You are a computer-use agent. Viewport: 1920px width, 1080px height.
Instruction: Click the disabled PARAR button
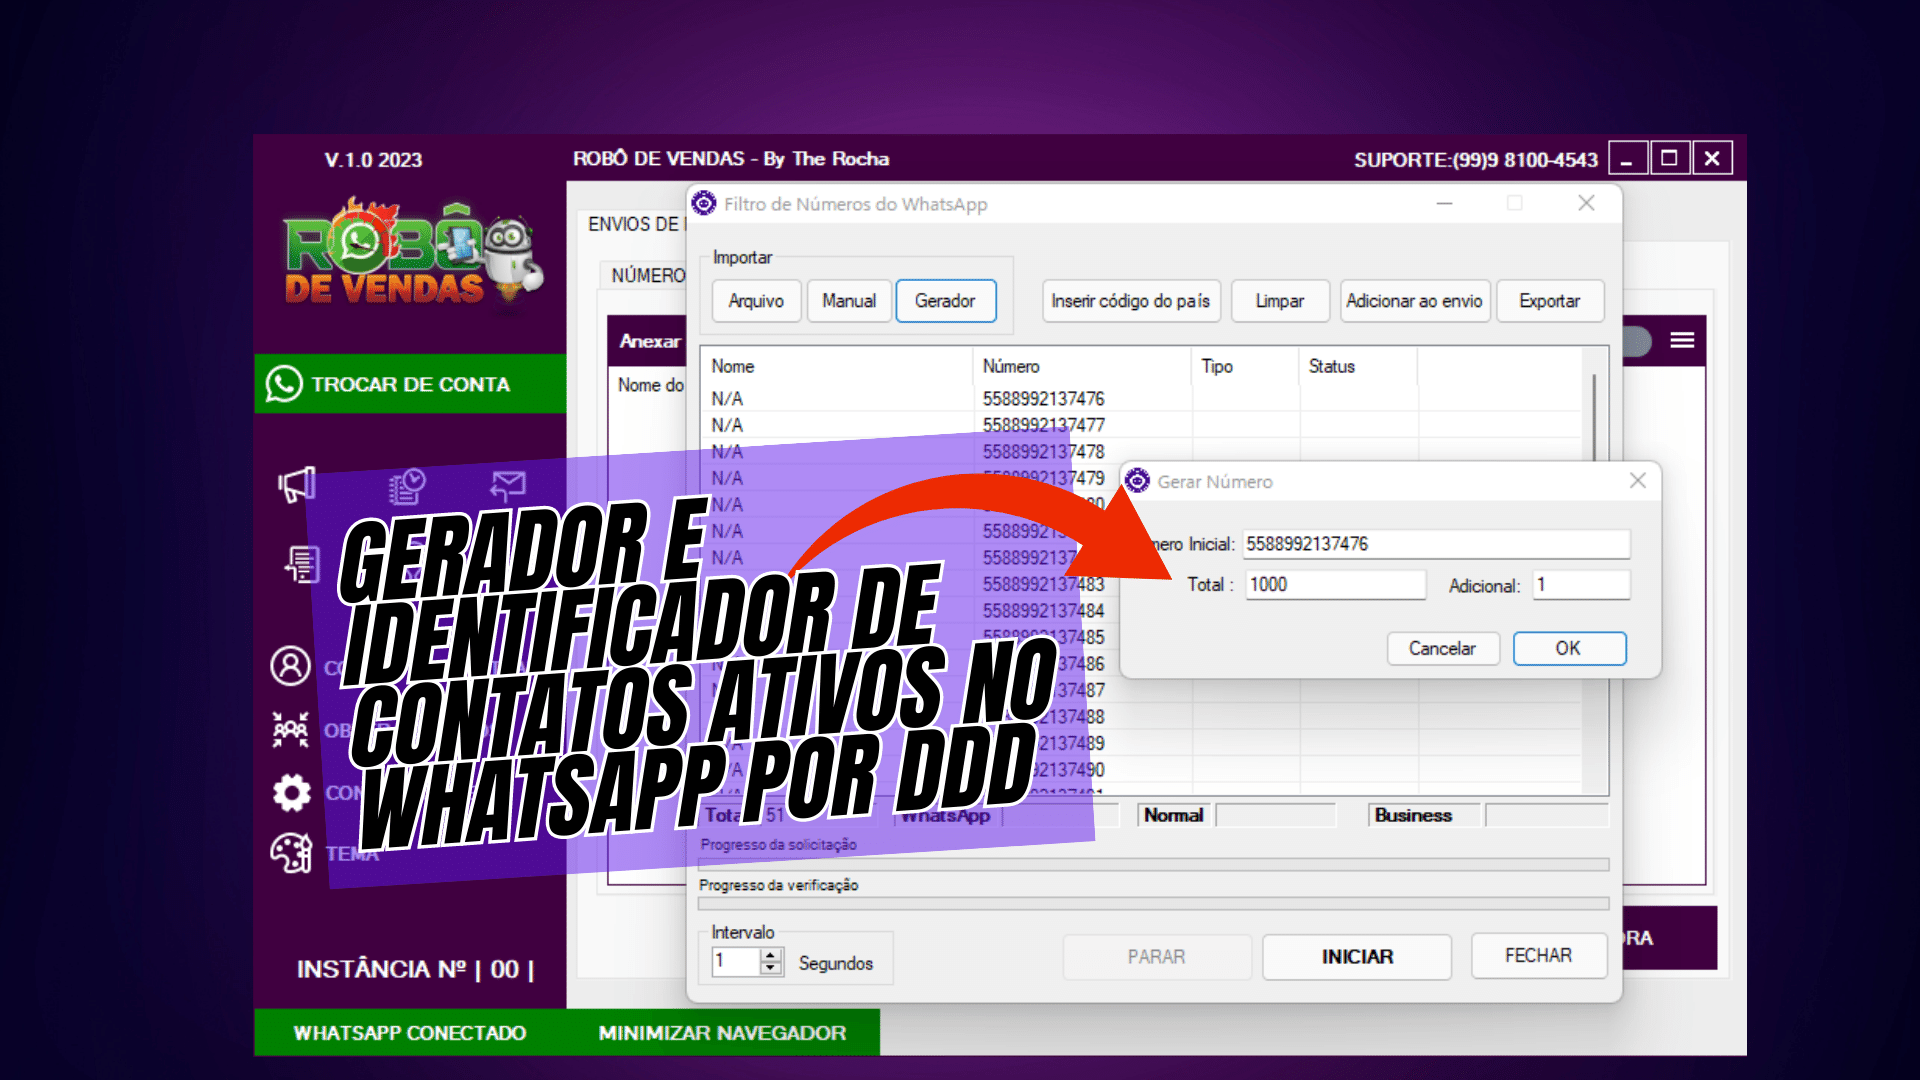click(1157, 957)
